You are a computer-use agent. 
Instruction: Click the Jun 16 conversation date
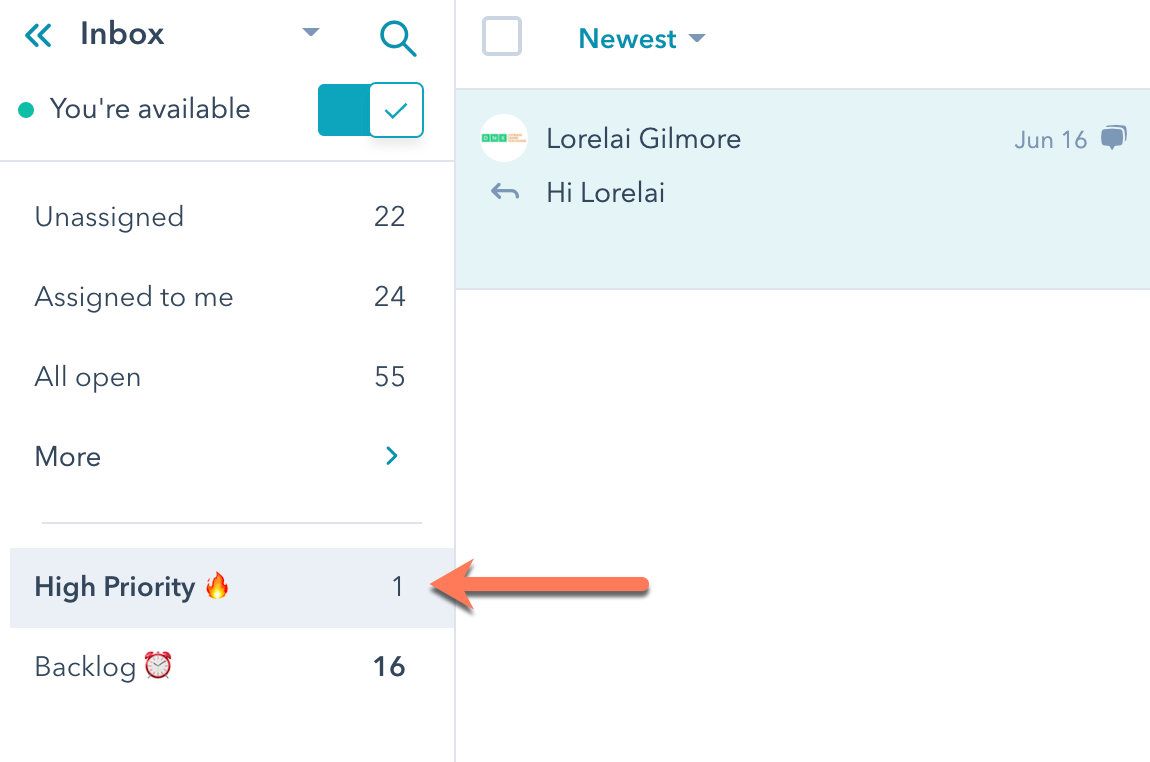[1050, 140]
